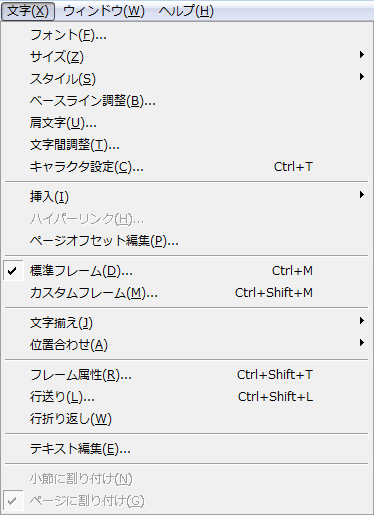The width and height of the screenshot is (374, 515).
Task: Open フレーム属性(R) dialog
Action: coord(187,375)
